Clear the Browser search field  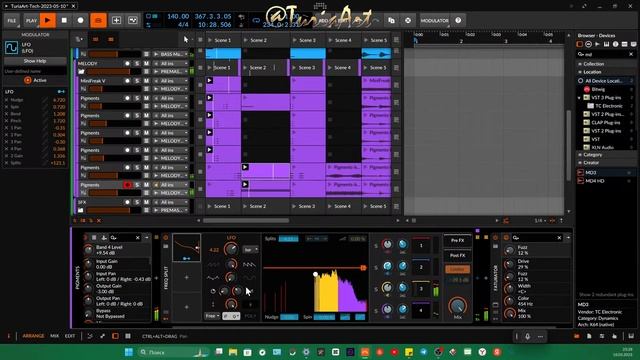631,54
